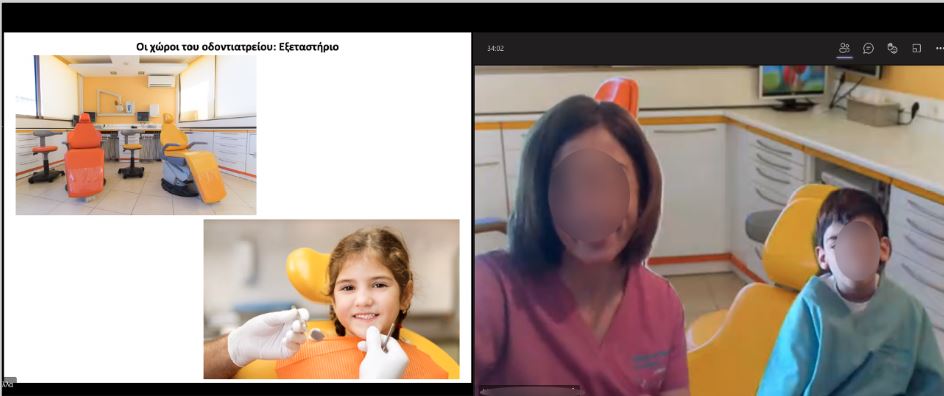Select the dental office room photo on slide
The width and height of the screenshot is (944, 396).
(x=136, y=135)
